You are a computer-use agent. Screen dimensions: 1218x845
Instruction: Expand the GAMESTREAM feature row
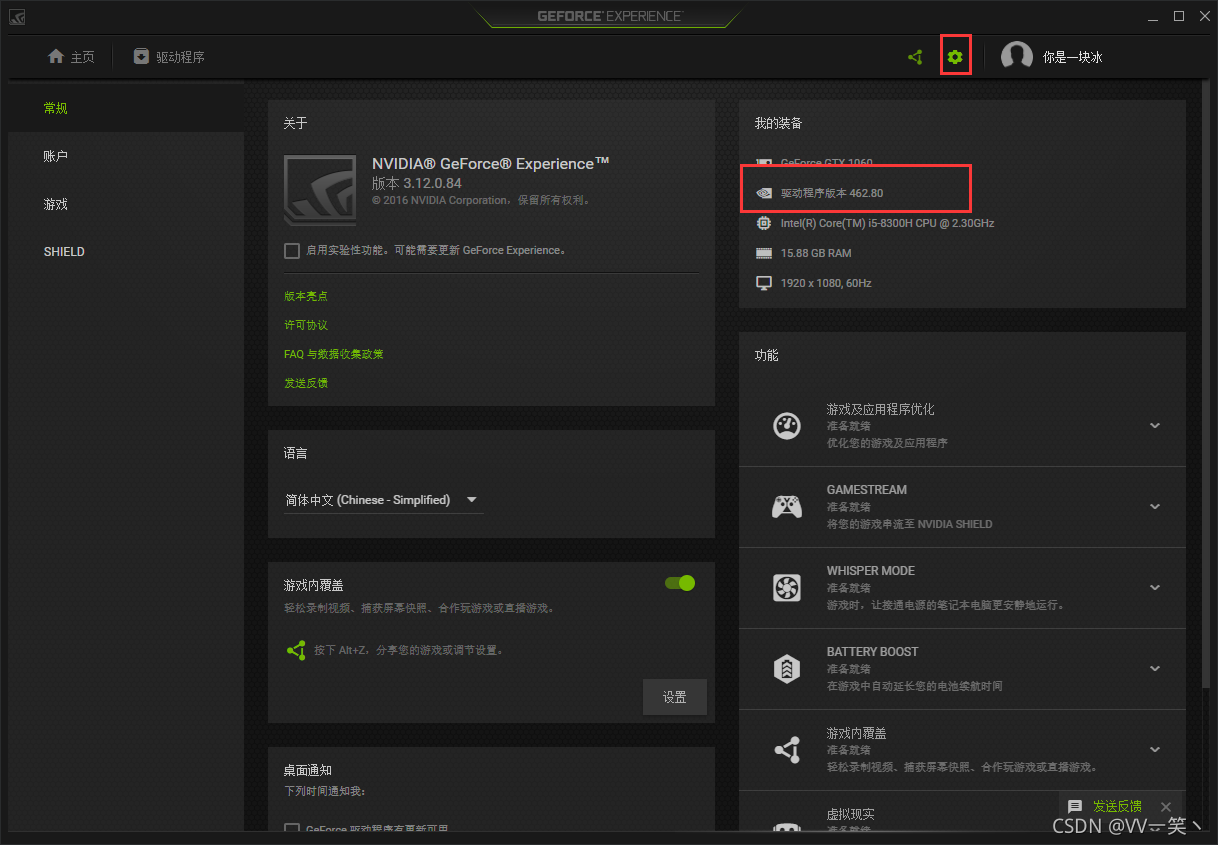pos(1155,506)
